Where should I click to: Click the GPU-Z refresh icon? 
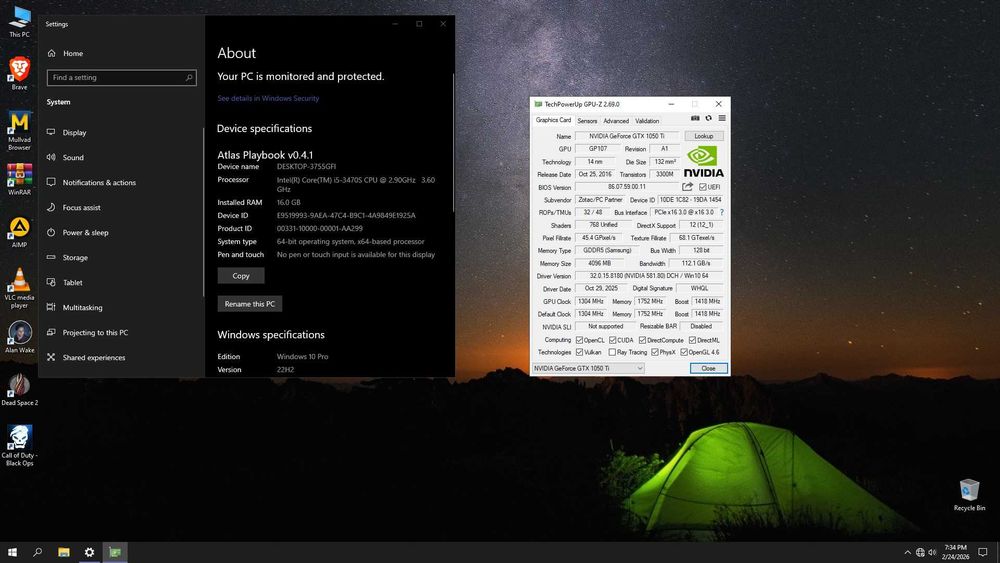tap(709, 119)
